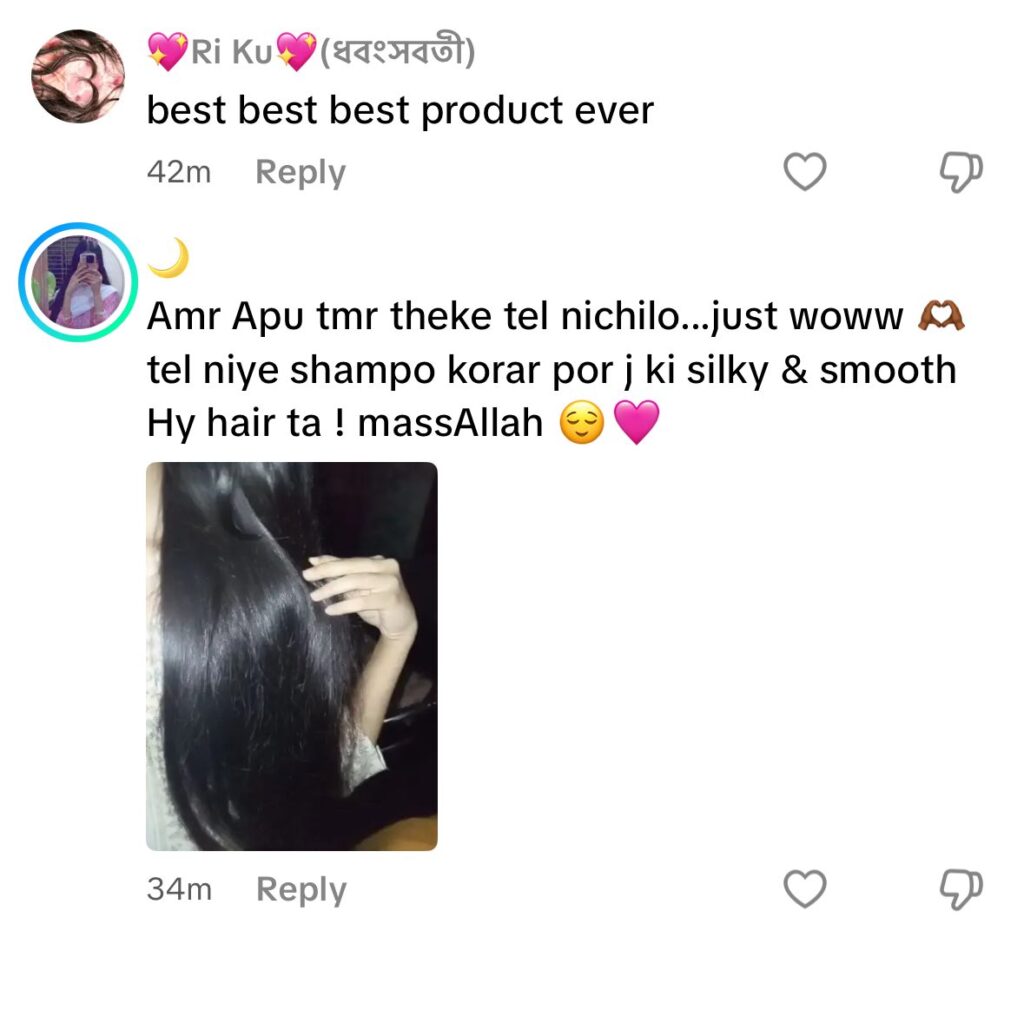Tap the 42m timestamp

[x=179, y=172]
